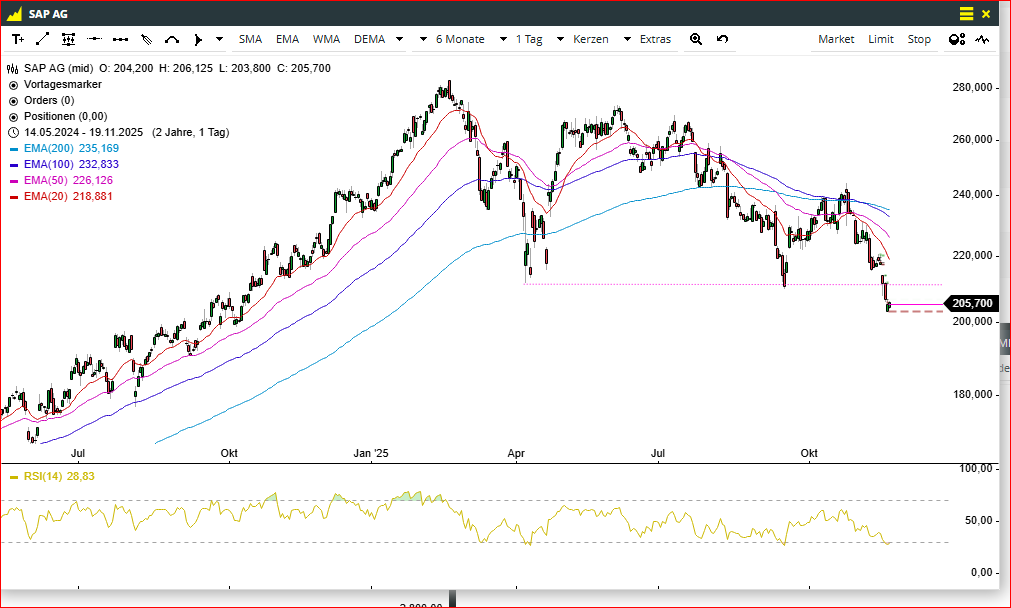1011x608 pixels.
Task: Select the arc curve drawing tool
Action: (172, 39)
